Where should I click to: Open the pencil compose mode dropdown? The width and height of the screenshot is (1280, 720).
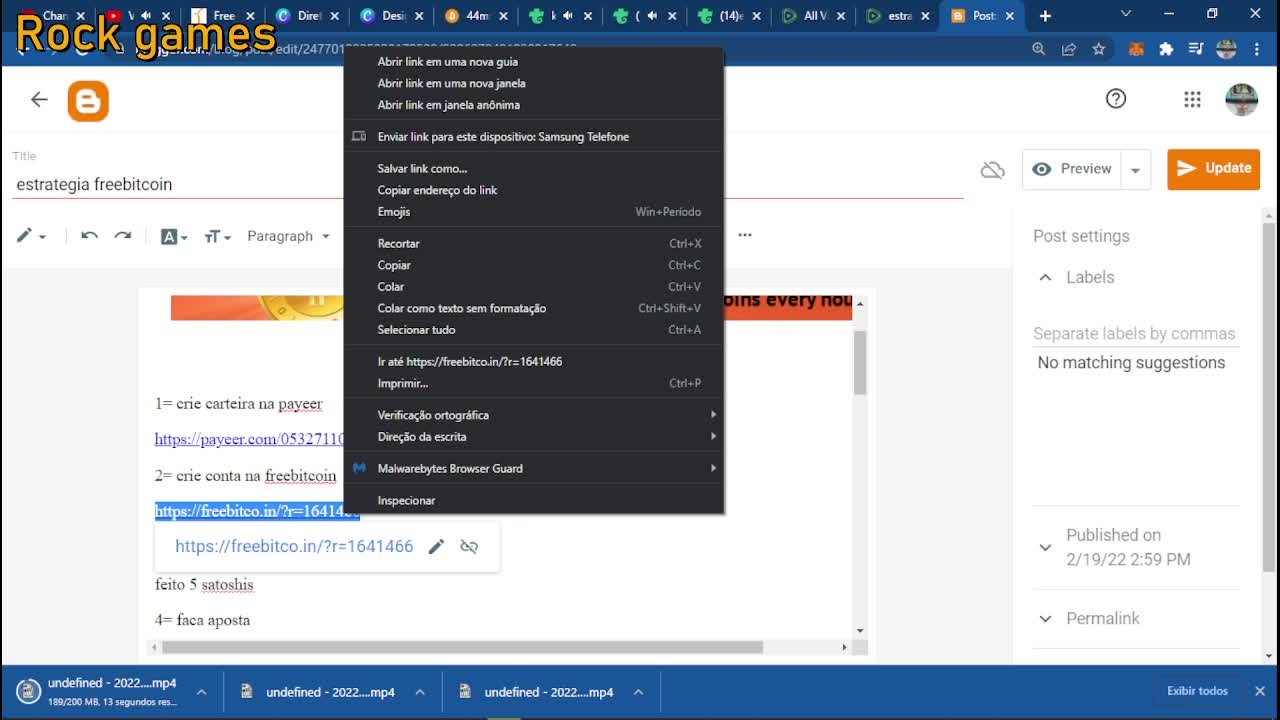pyautogui.click(x=31, y=236)
